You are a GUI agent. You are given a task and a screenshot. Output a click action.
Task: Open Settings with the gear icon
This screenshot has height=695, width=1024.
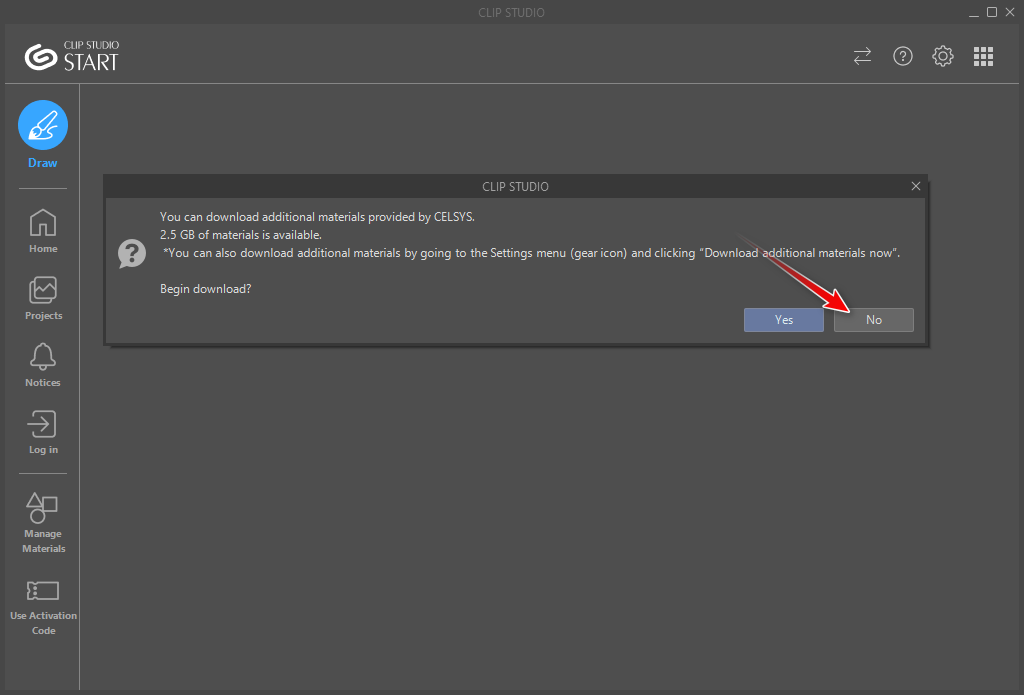coord(943,56)
